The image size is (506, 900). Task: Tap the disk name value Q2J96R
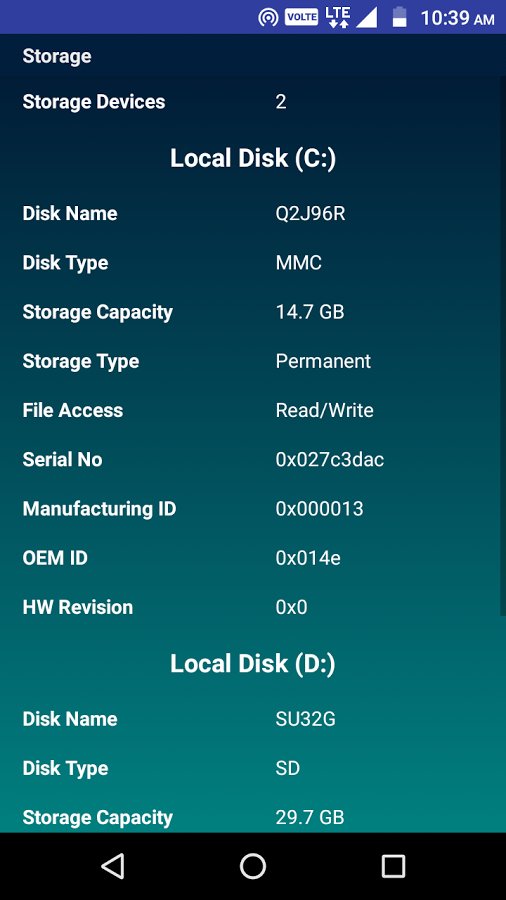310,214
